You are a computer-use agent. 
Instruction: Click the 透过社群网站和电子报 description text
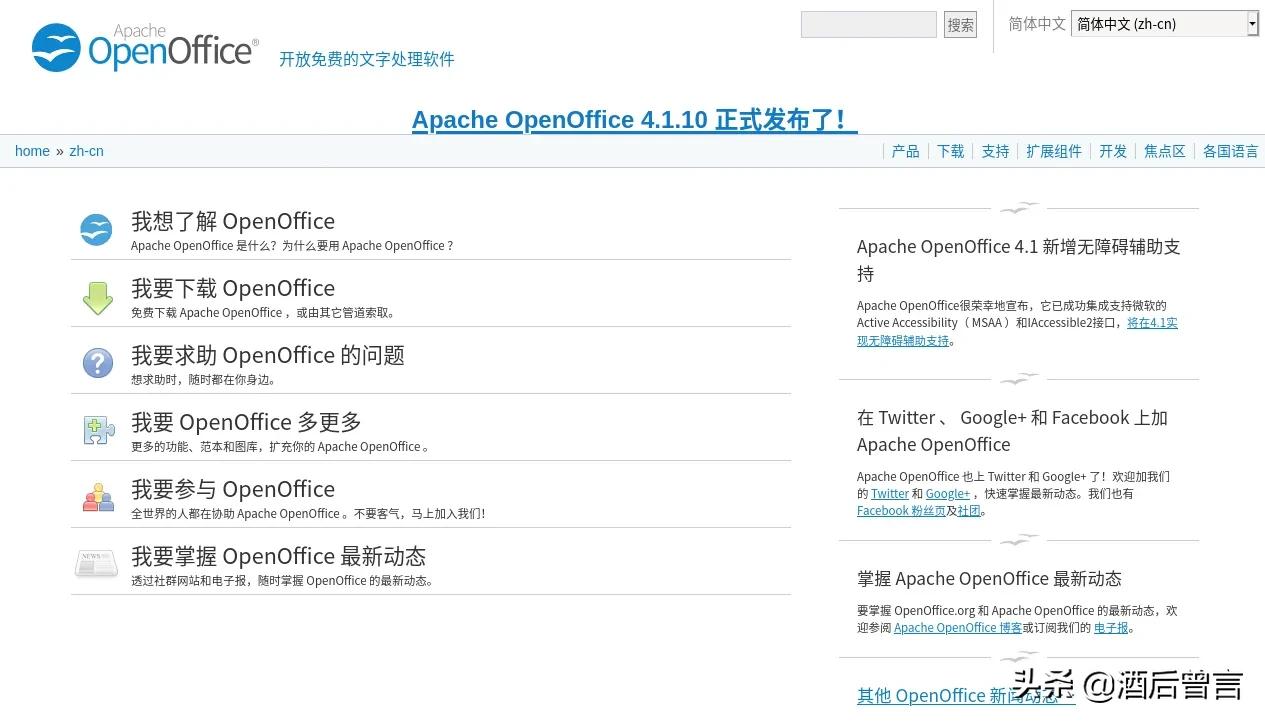pos(282,581)
